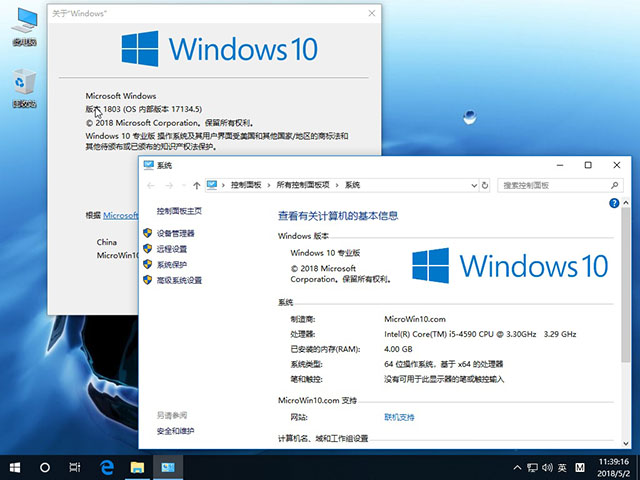Expand the address bar history dropdown
640x480 pixels.
click(x=474, y=185)
